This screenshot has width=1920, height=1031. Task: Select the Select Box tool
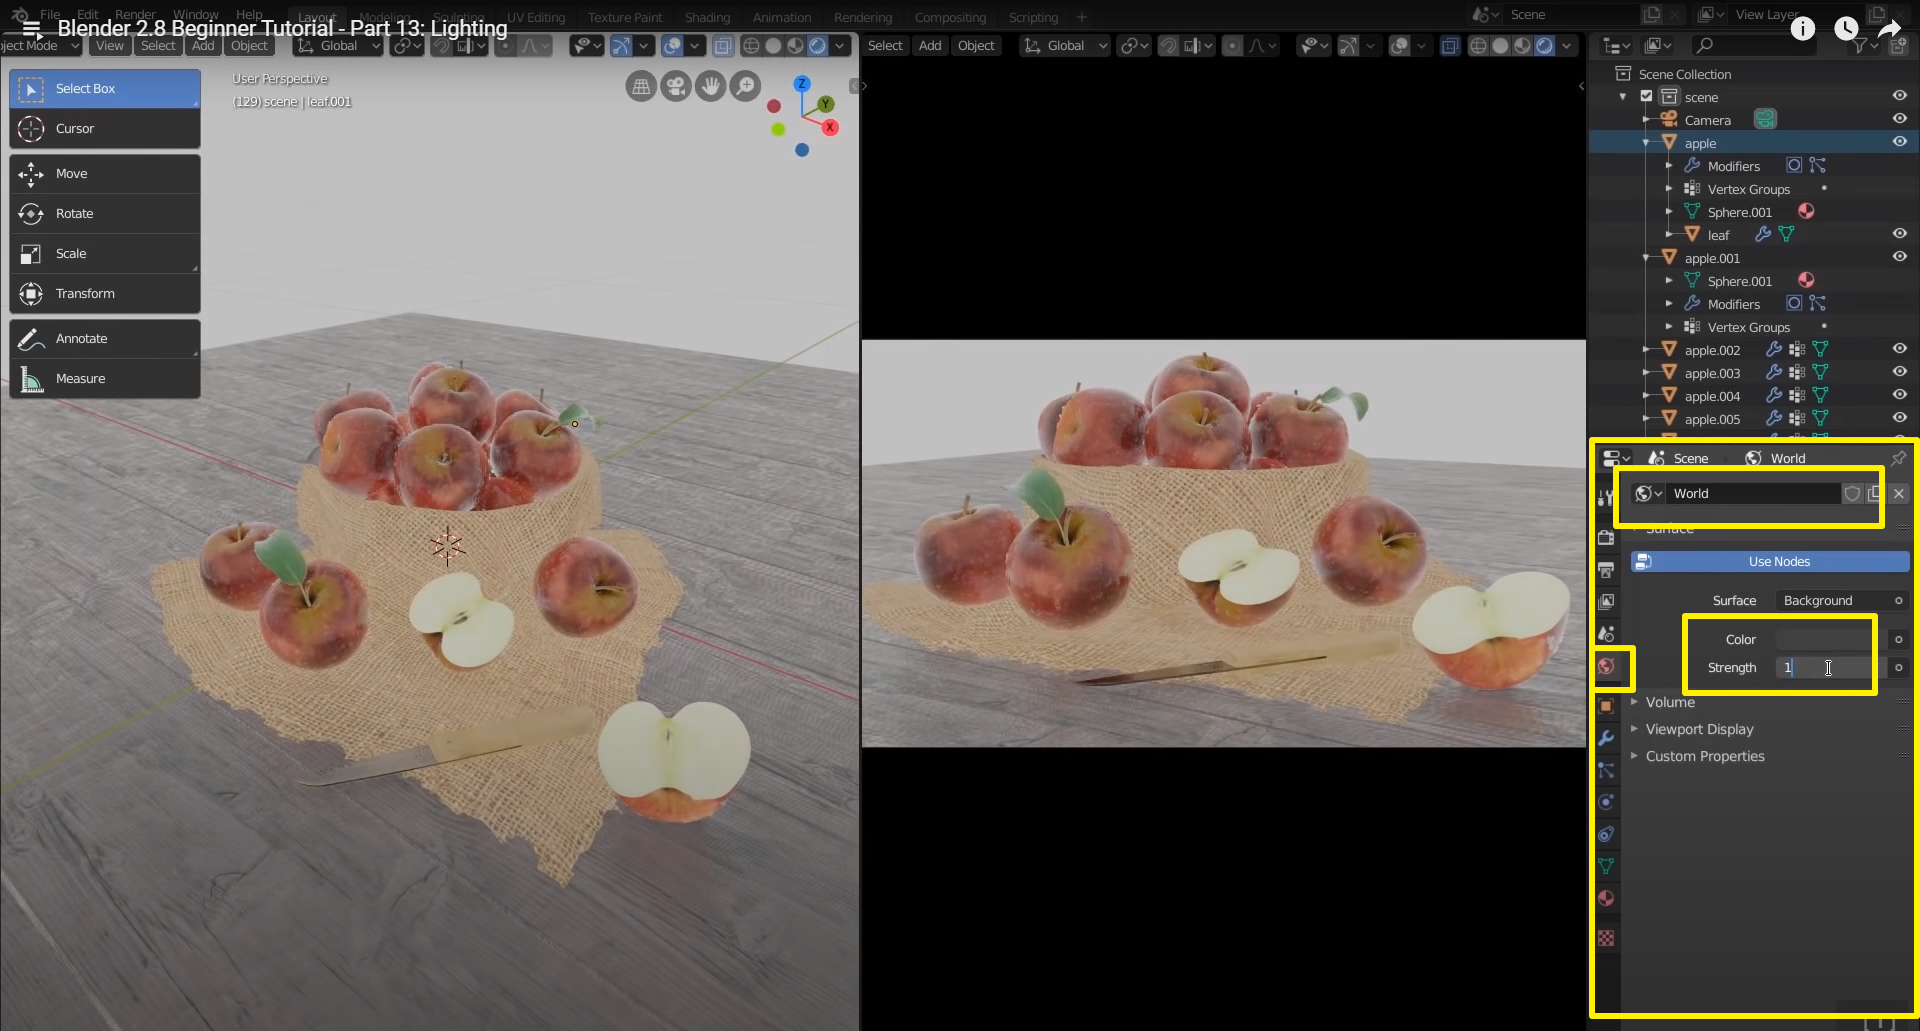pyautogui.click(x=105, y=89)
